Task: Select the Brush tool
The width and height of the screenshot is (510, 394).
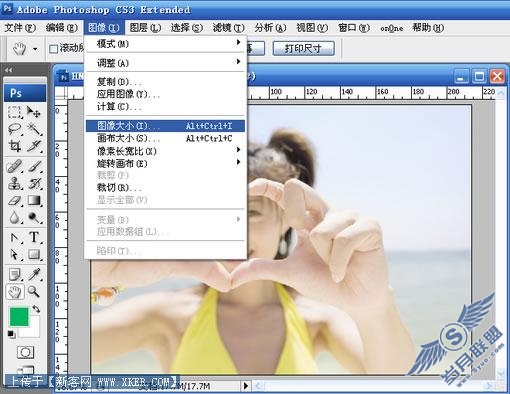Action: click(x=34, y=166)
